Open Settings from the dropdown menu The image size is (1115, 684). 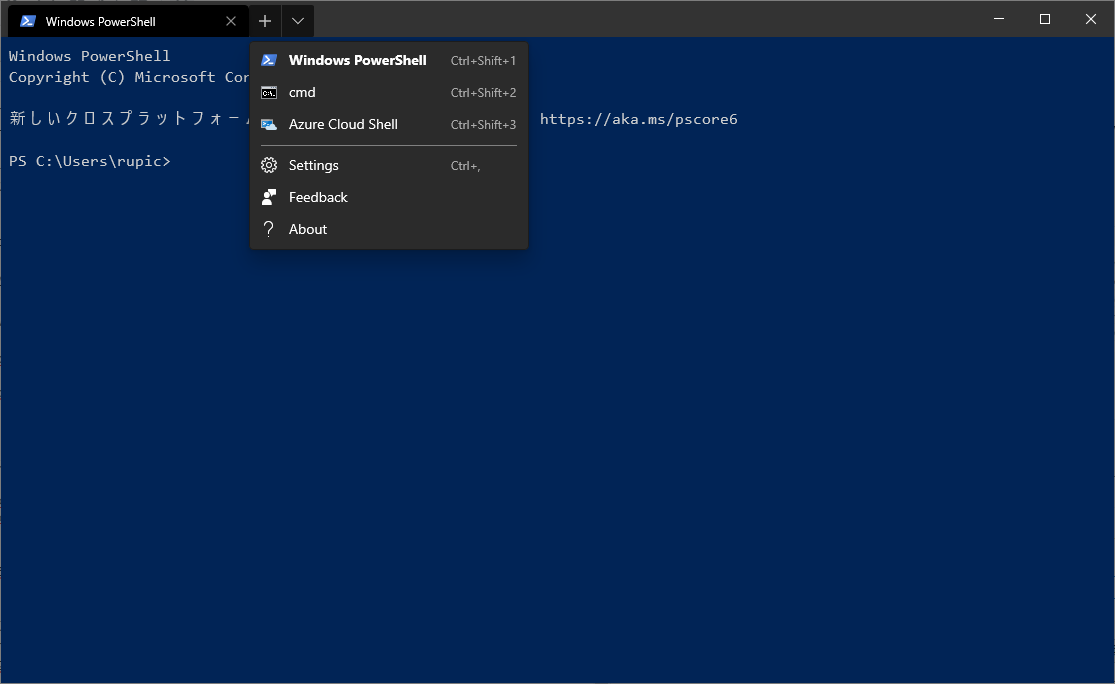point(389,165)
